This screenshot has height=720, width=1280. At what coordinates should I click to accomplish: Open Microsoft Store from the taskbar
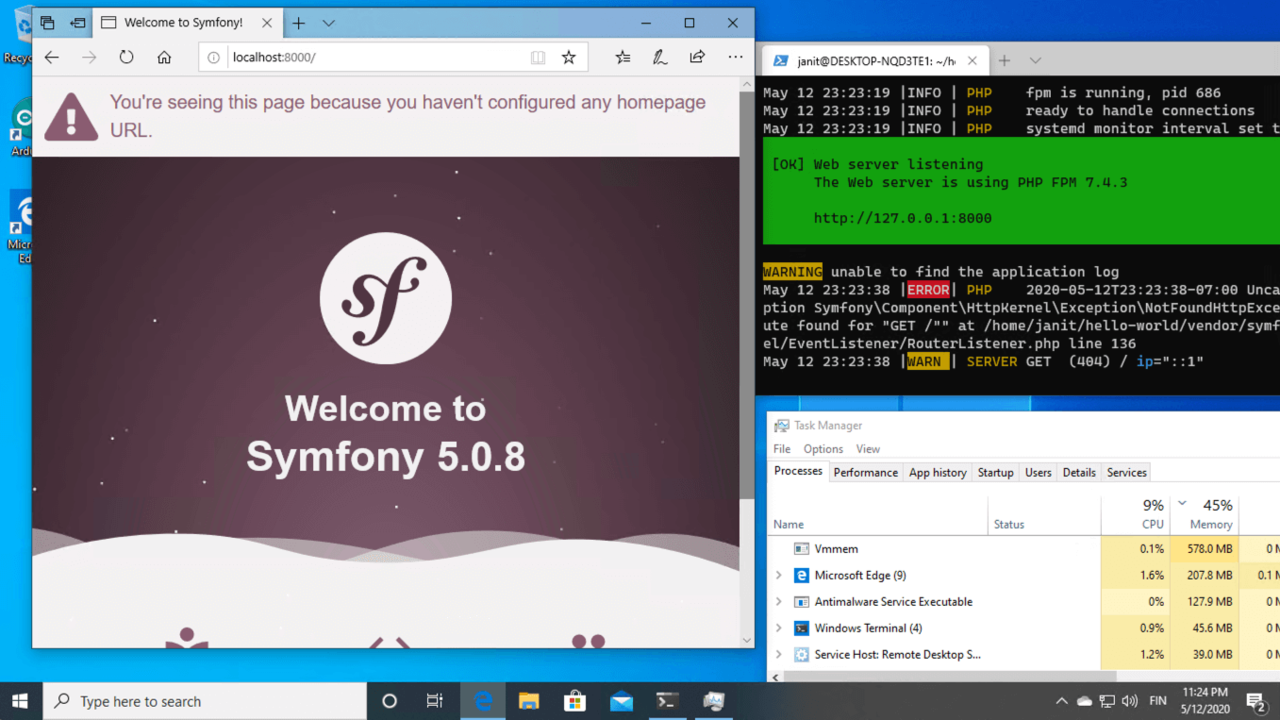tap(575, 701)
